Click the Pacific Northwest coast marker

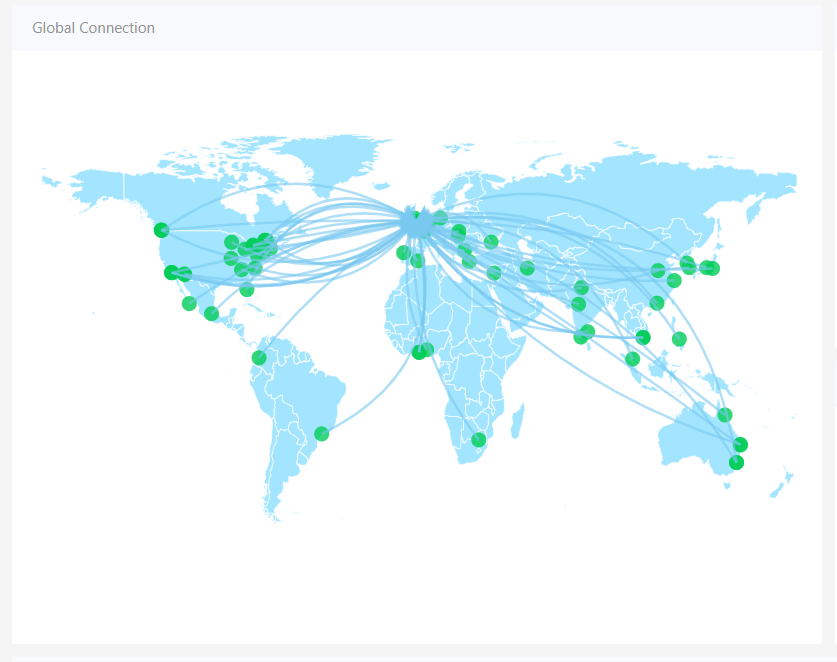coord(161,230)
